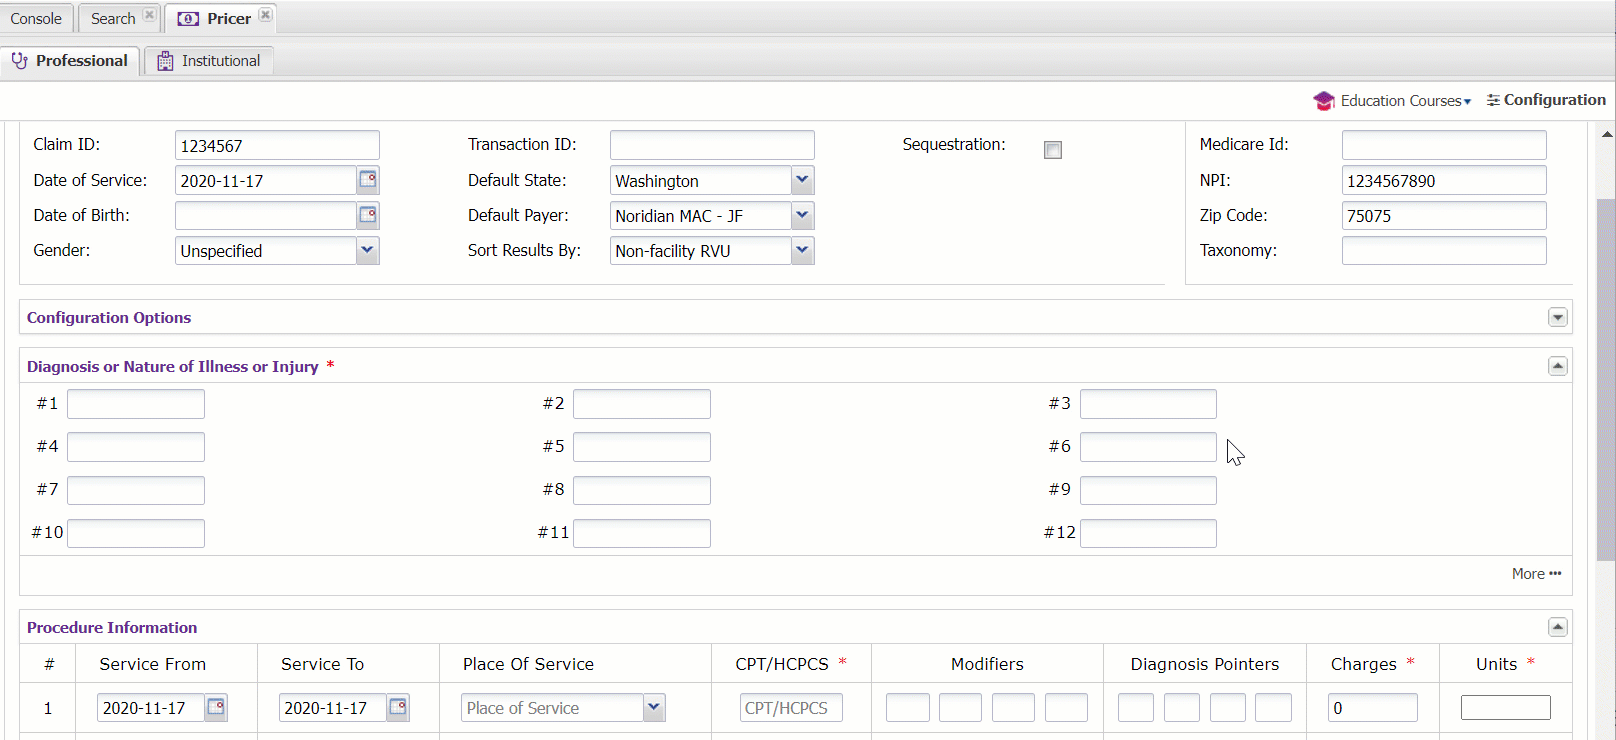This screenshot has width=1616, height=740.
Task: Open the Sort Results By dropdown
Action: [x=802, y=250]
